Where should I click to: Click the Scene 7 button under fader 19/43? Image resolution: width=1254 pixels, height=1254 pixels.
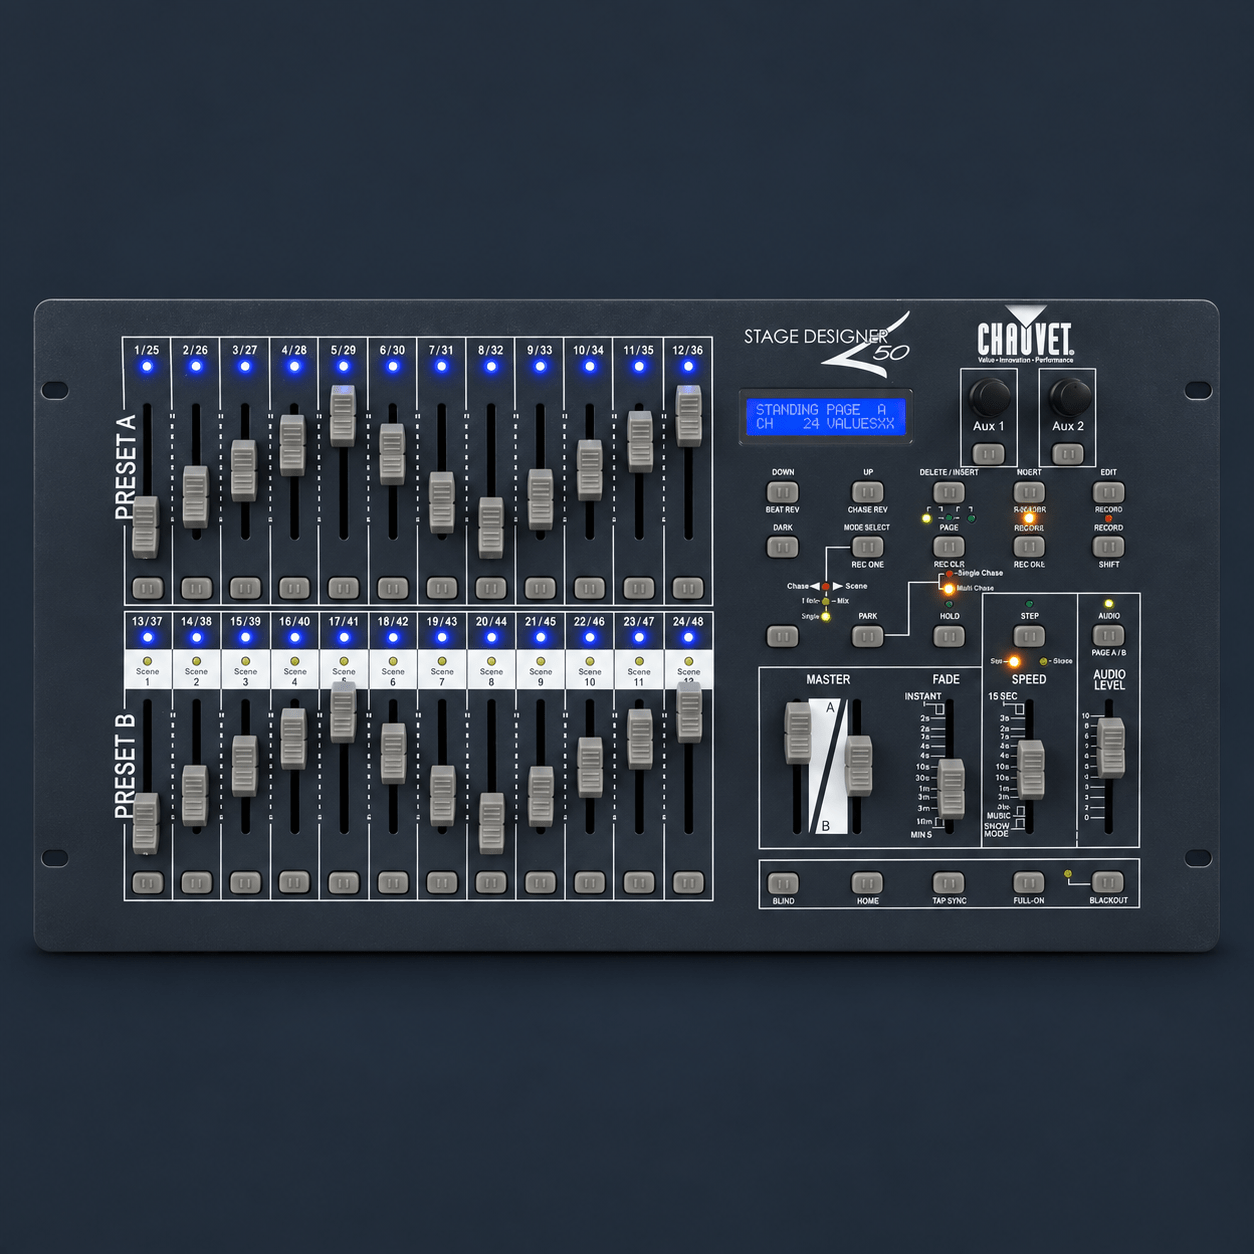[442, 883]
